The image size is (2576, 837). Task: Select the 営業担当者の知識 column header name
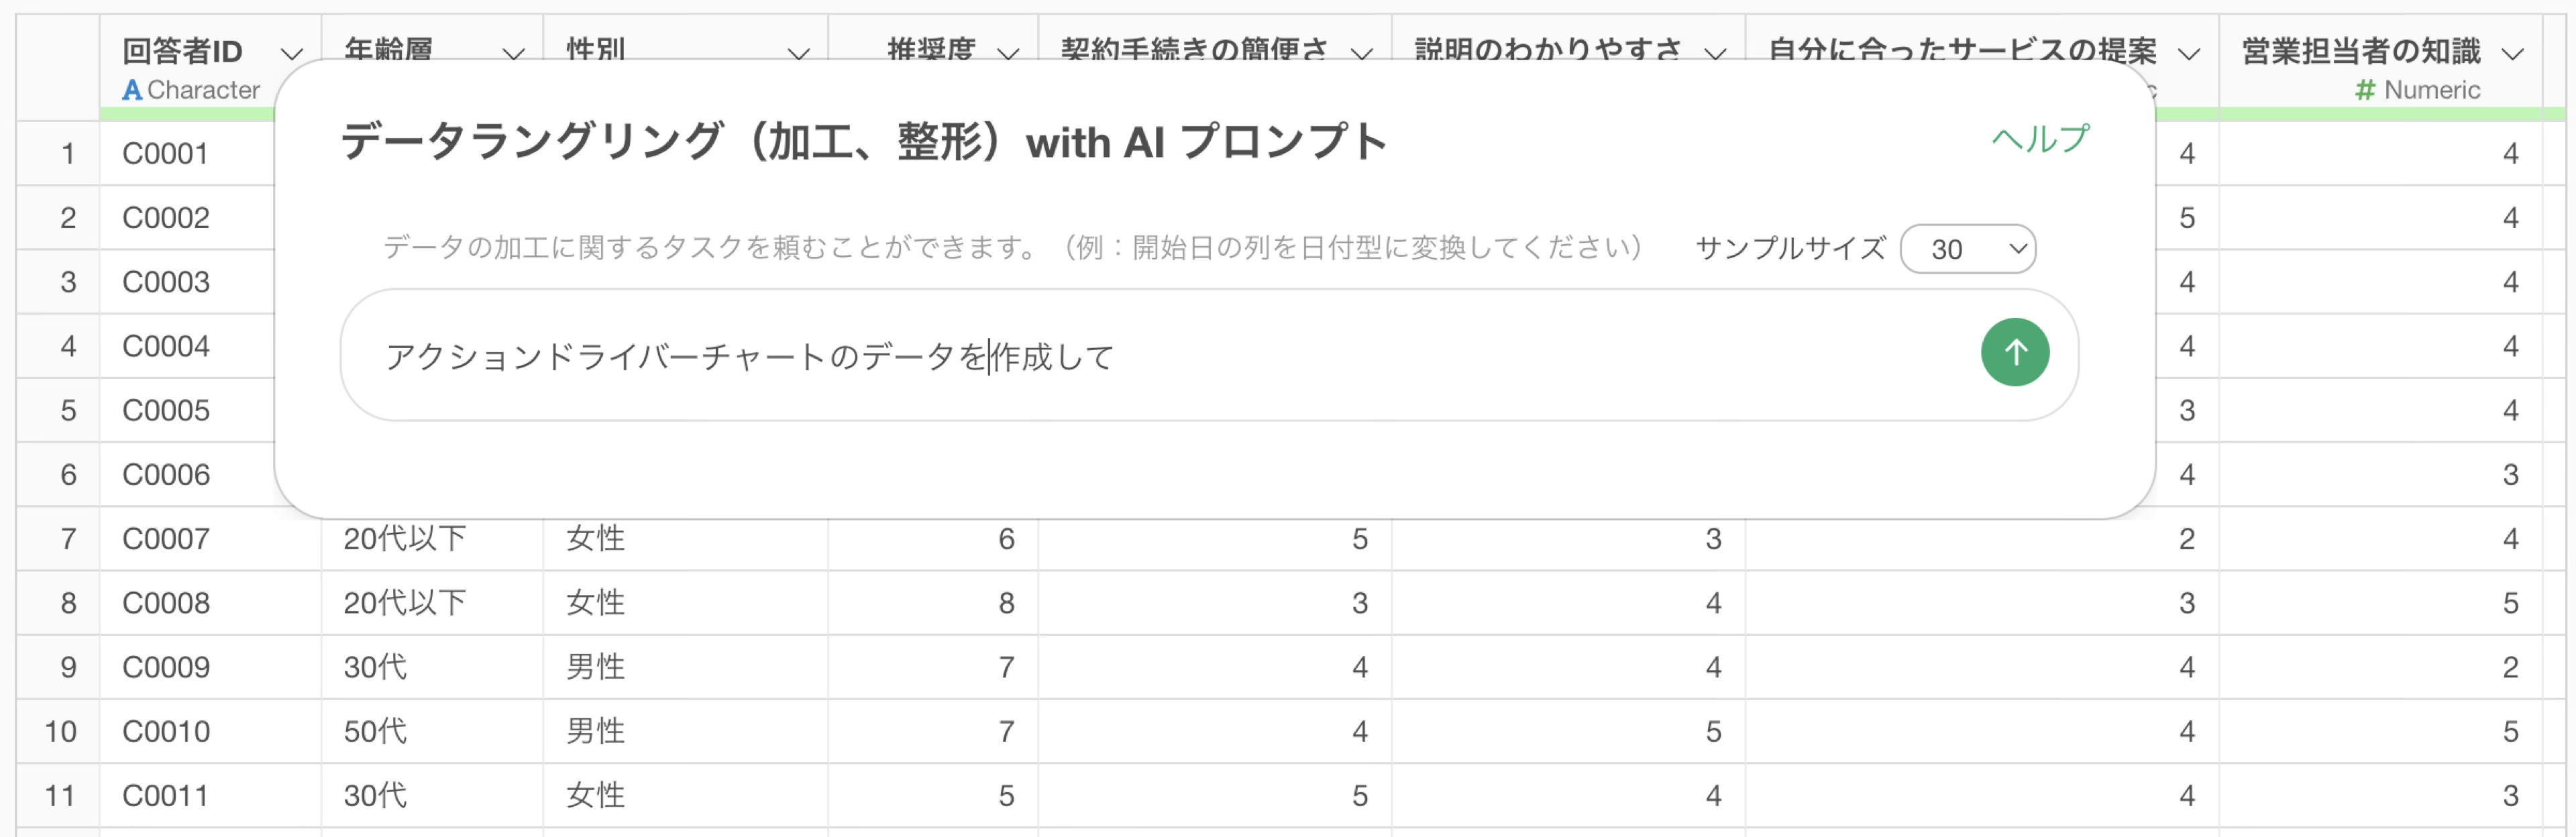click(2361, 51)
